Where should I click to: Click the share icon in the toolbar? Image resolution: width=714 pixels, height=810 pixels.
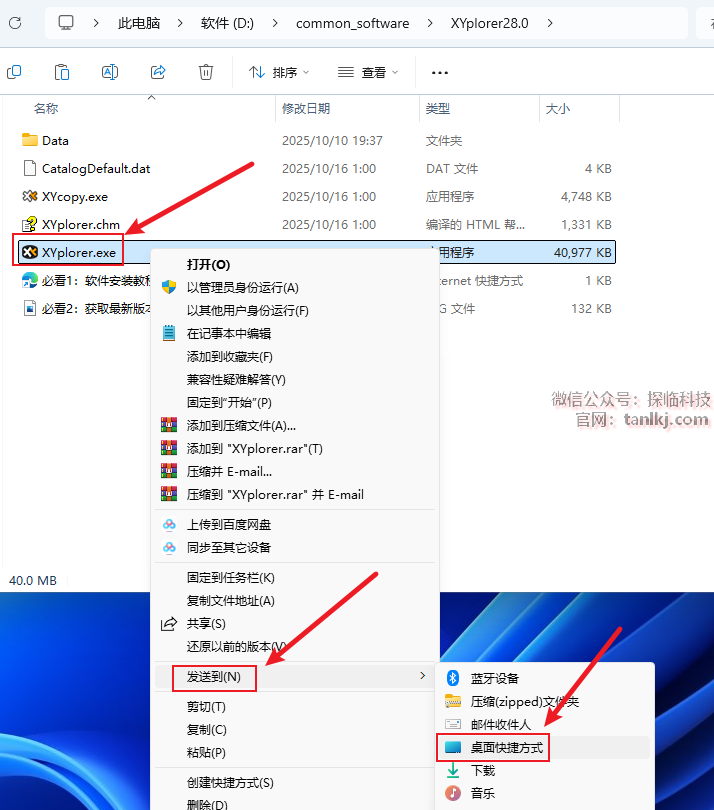pyautogui.click(x=158, y=72)
